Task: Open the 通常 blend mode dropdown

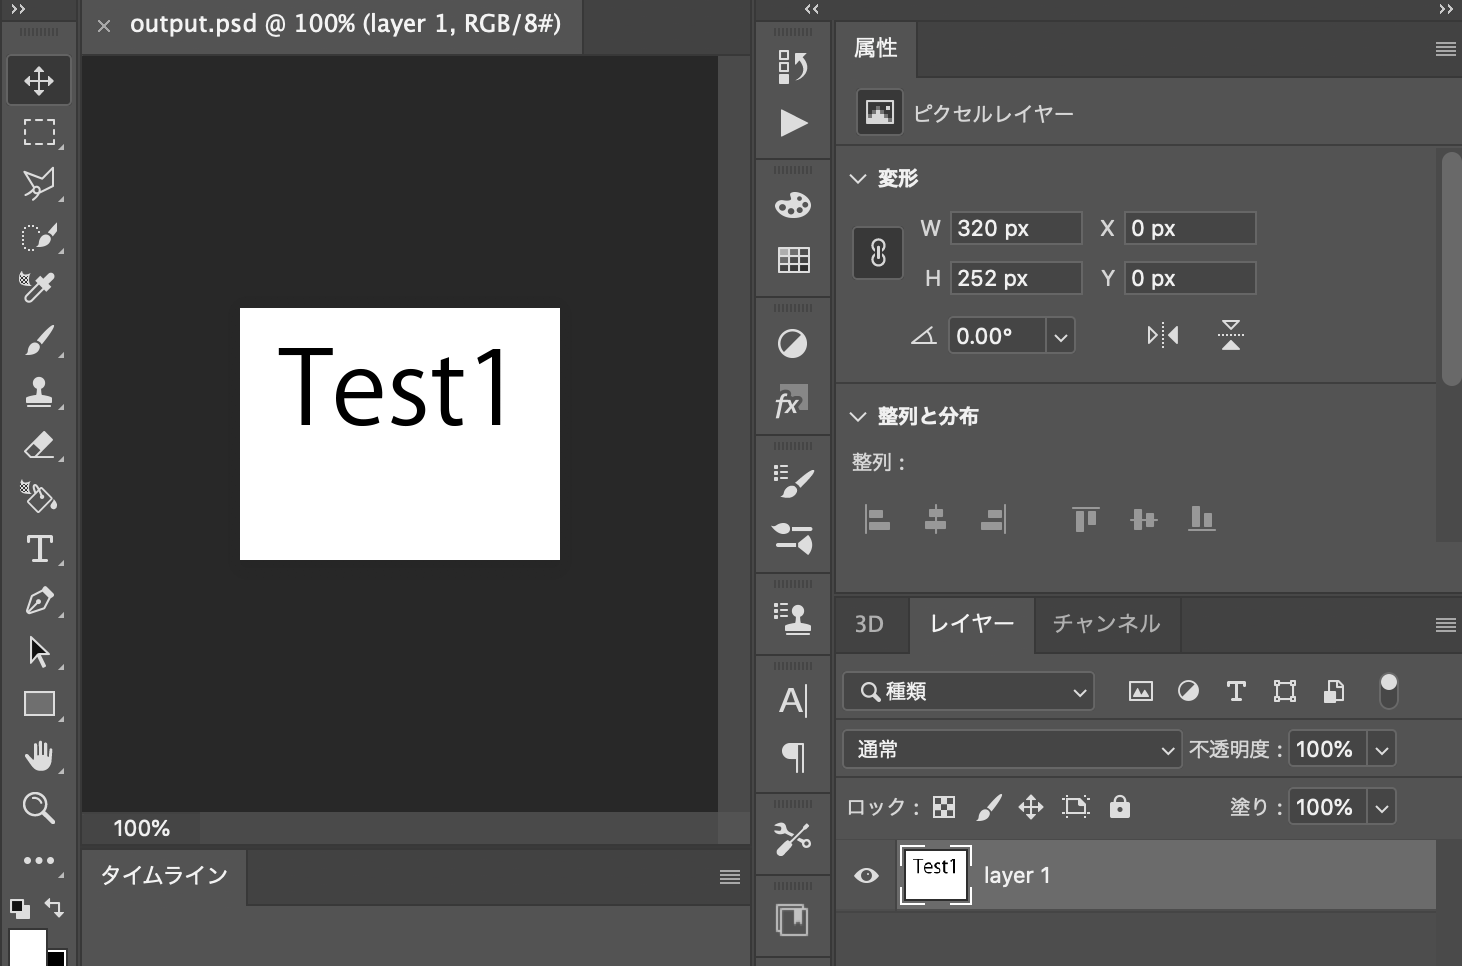Action: pyautogui.click(x=1012, y=748)
